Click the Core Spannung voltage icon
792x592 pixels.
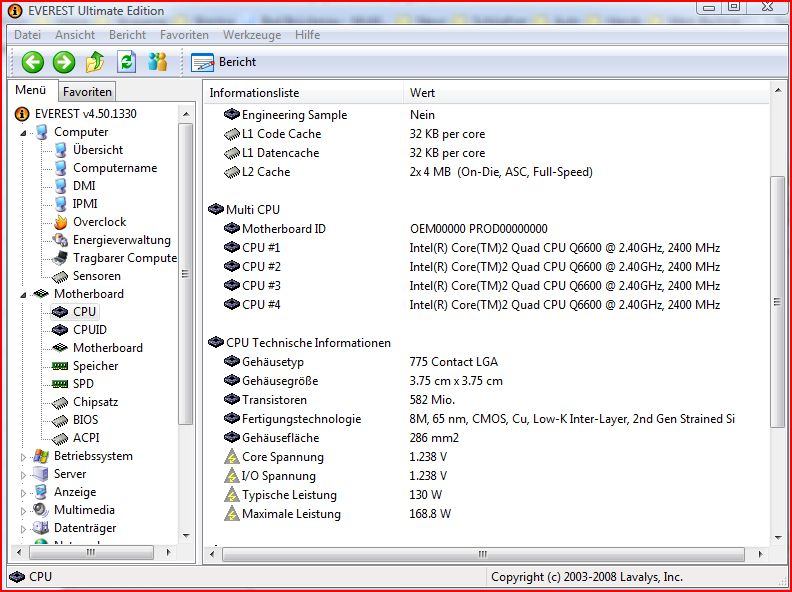pyautogui.click(x=231, y=457)
